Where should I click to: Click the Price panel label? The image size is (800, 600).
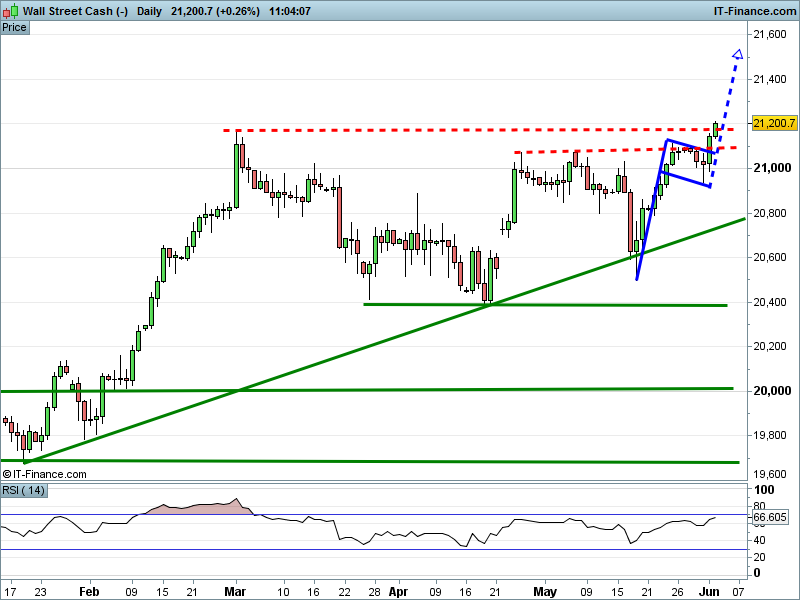pyautogui.click(x=14, y=28)
